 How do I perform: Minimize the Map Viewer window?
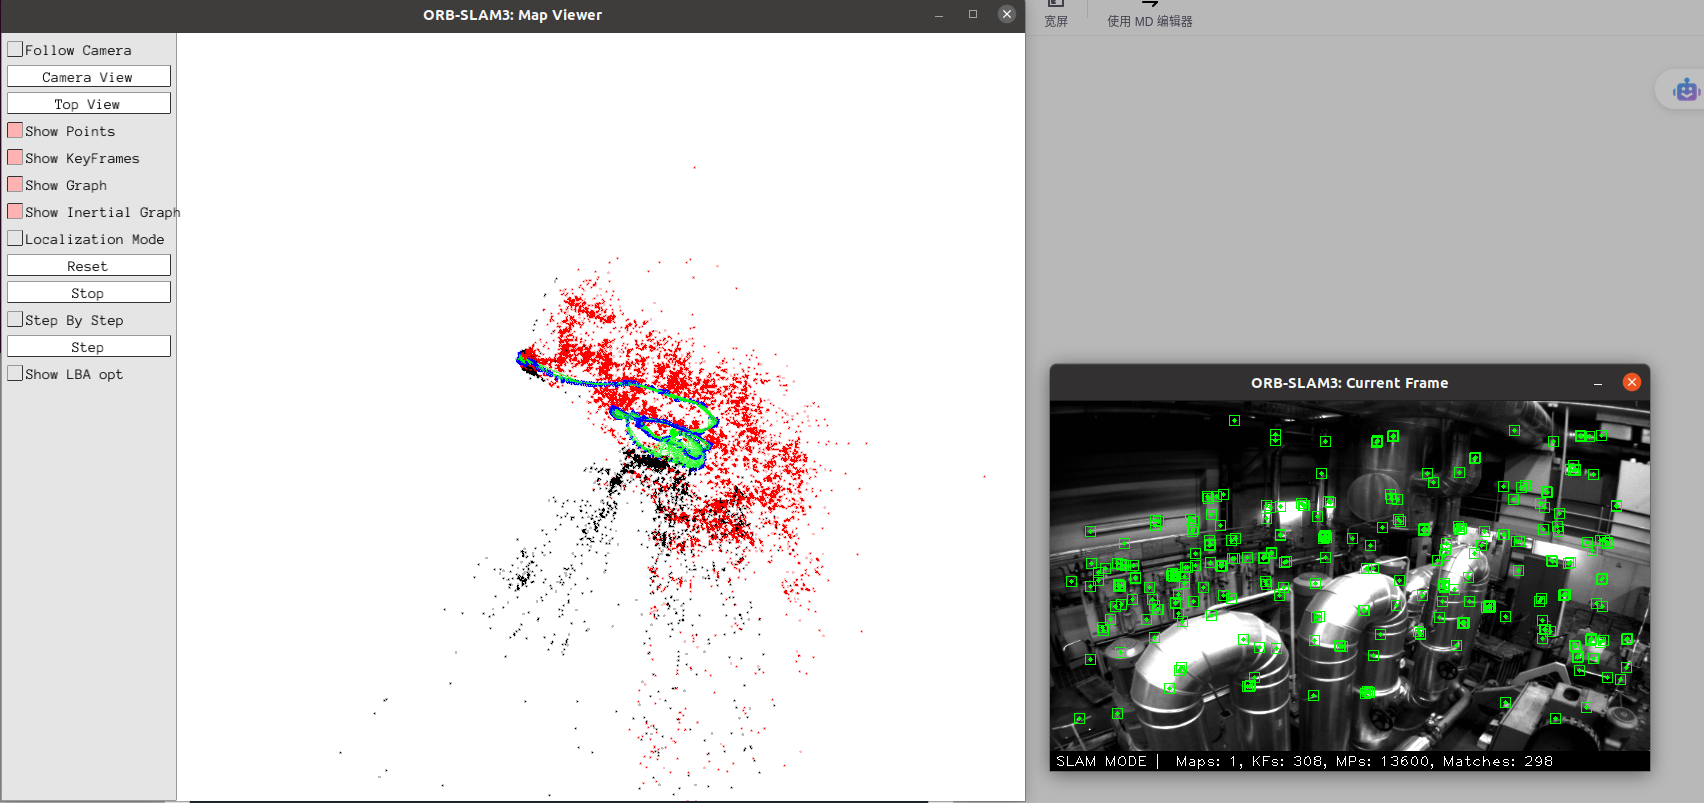click(939, 15)
